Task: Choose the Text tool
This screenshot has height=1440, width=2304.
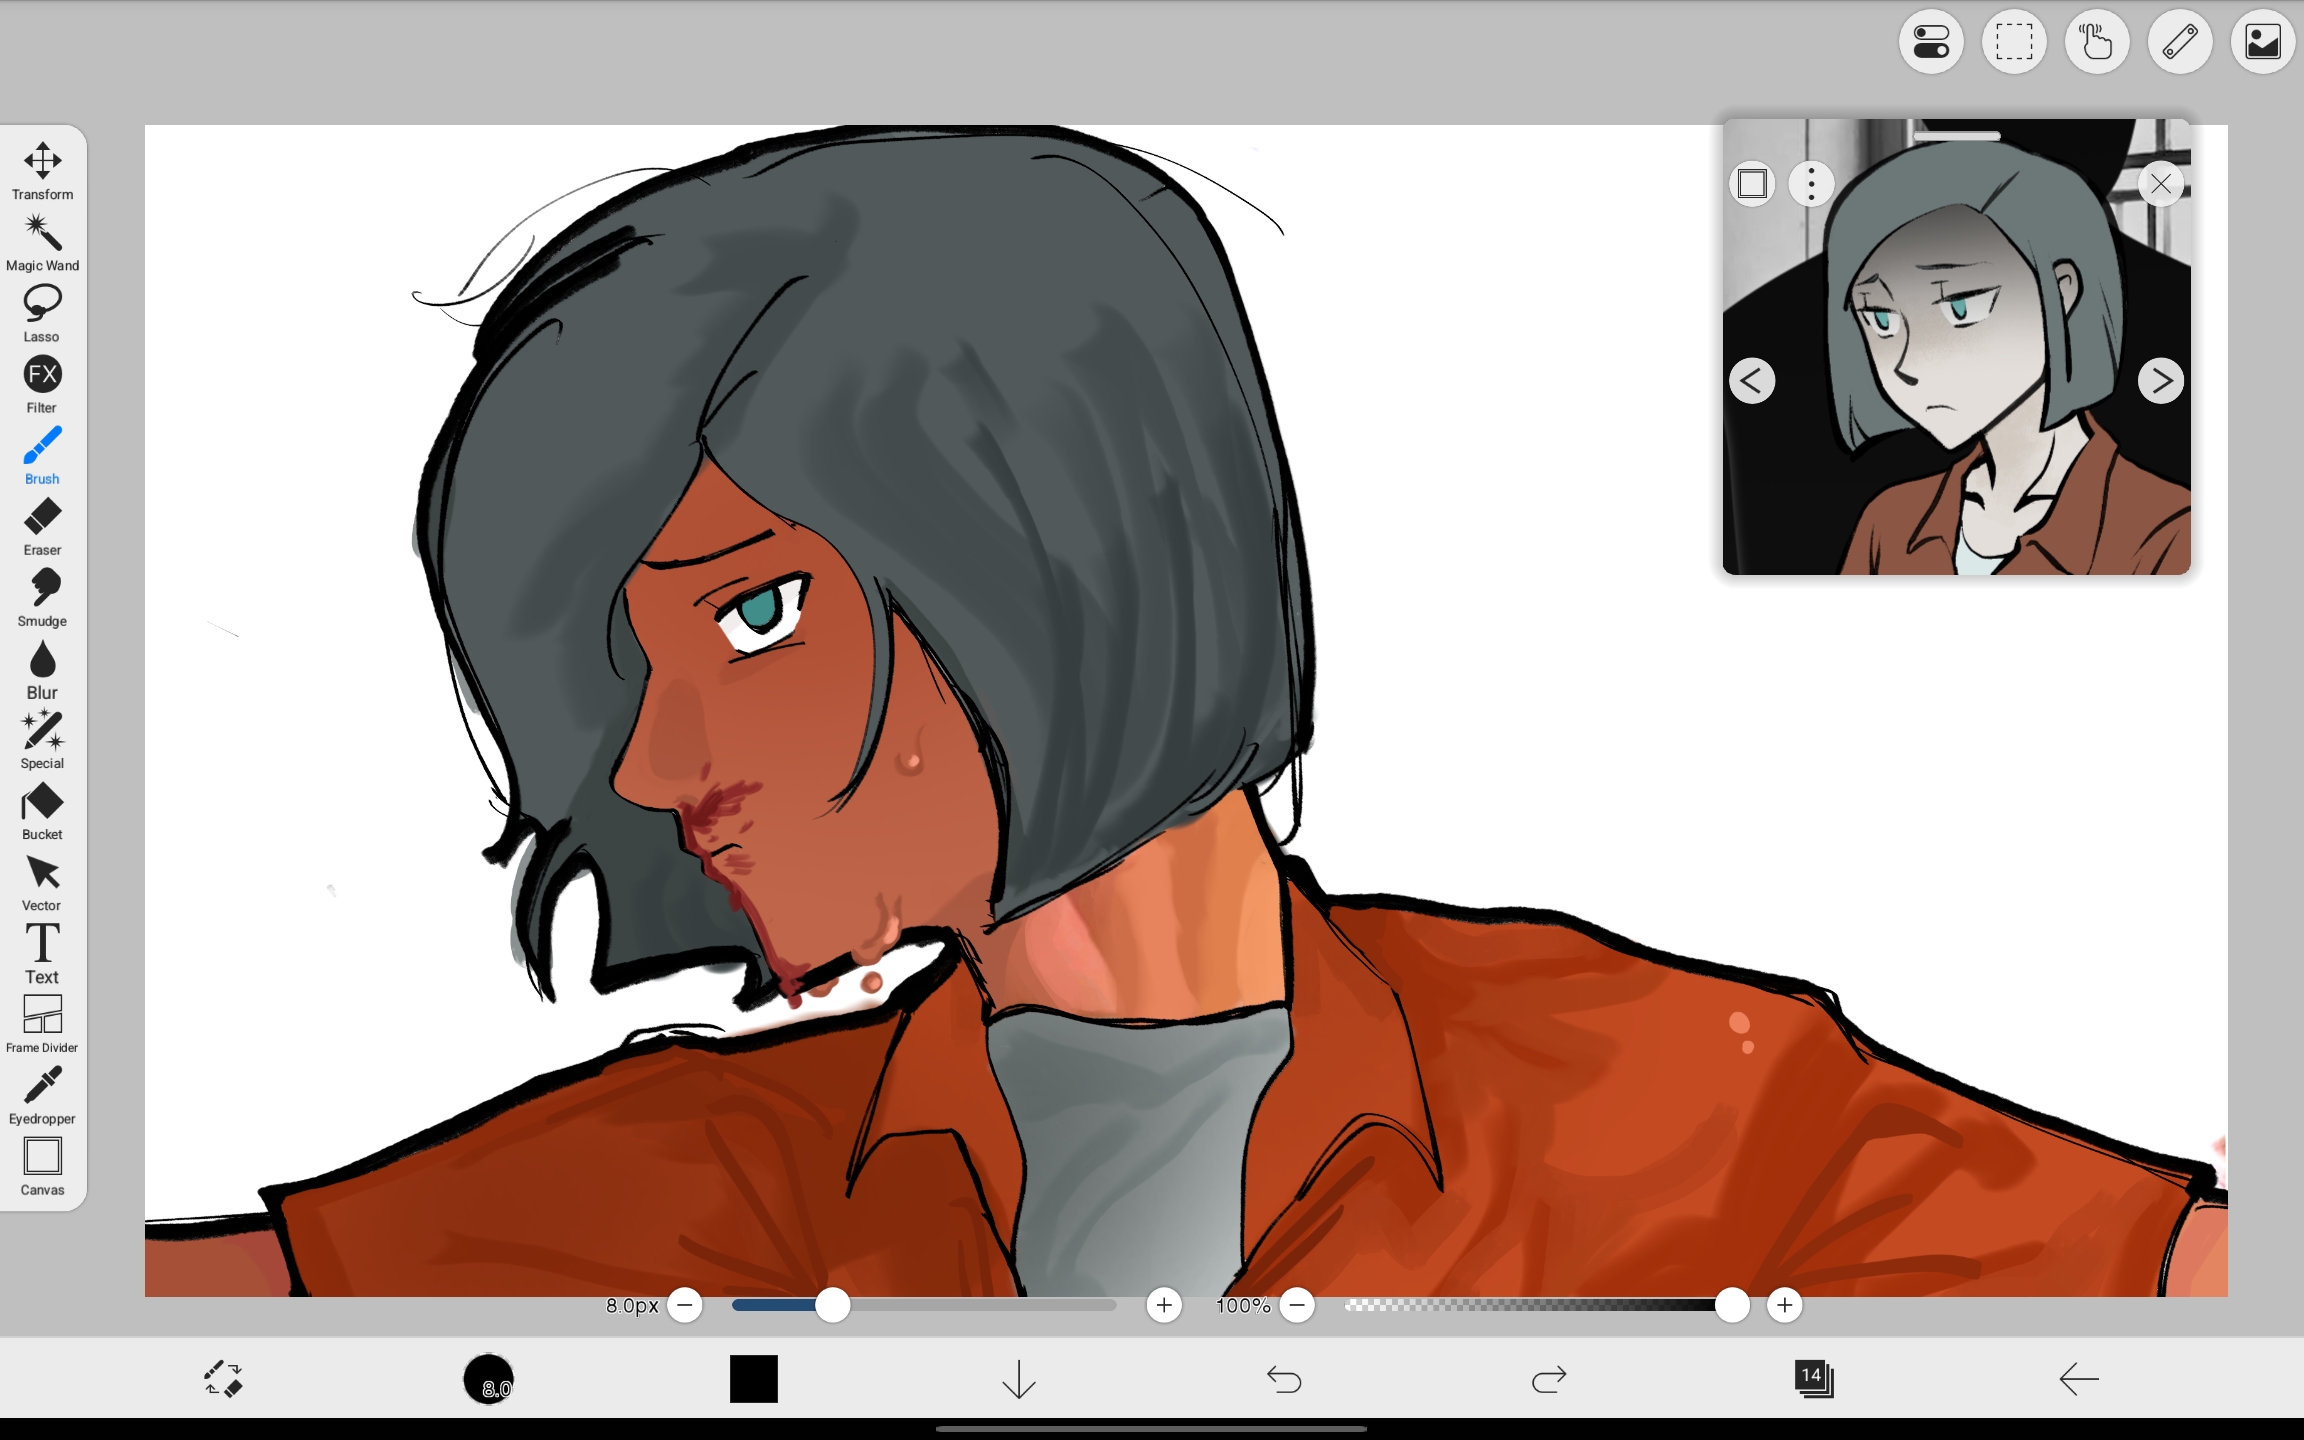Action: [x=42, y=954]
